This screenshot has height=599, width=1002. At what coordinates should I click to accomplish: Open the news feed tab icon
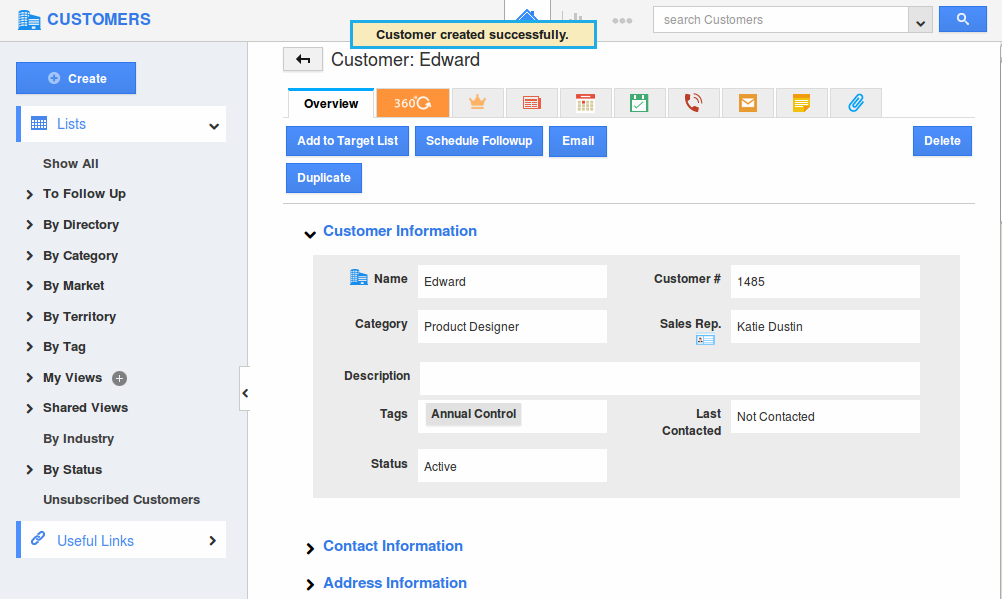coord(532,103)
